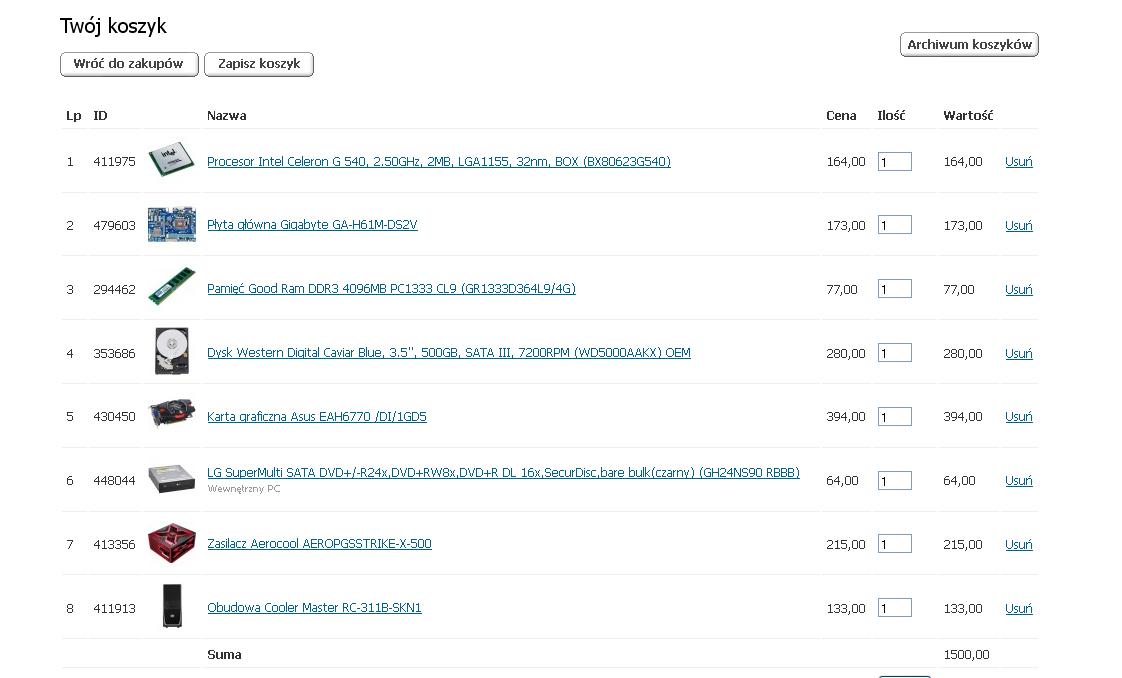Remove Cooler Master case with Usuń
Viewport: 1122px width, 678px height.
coord(1018,609)
